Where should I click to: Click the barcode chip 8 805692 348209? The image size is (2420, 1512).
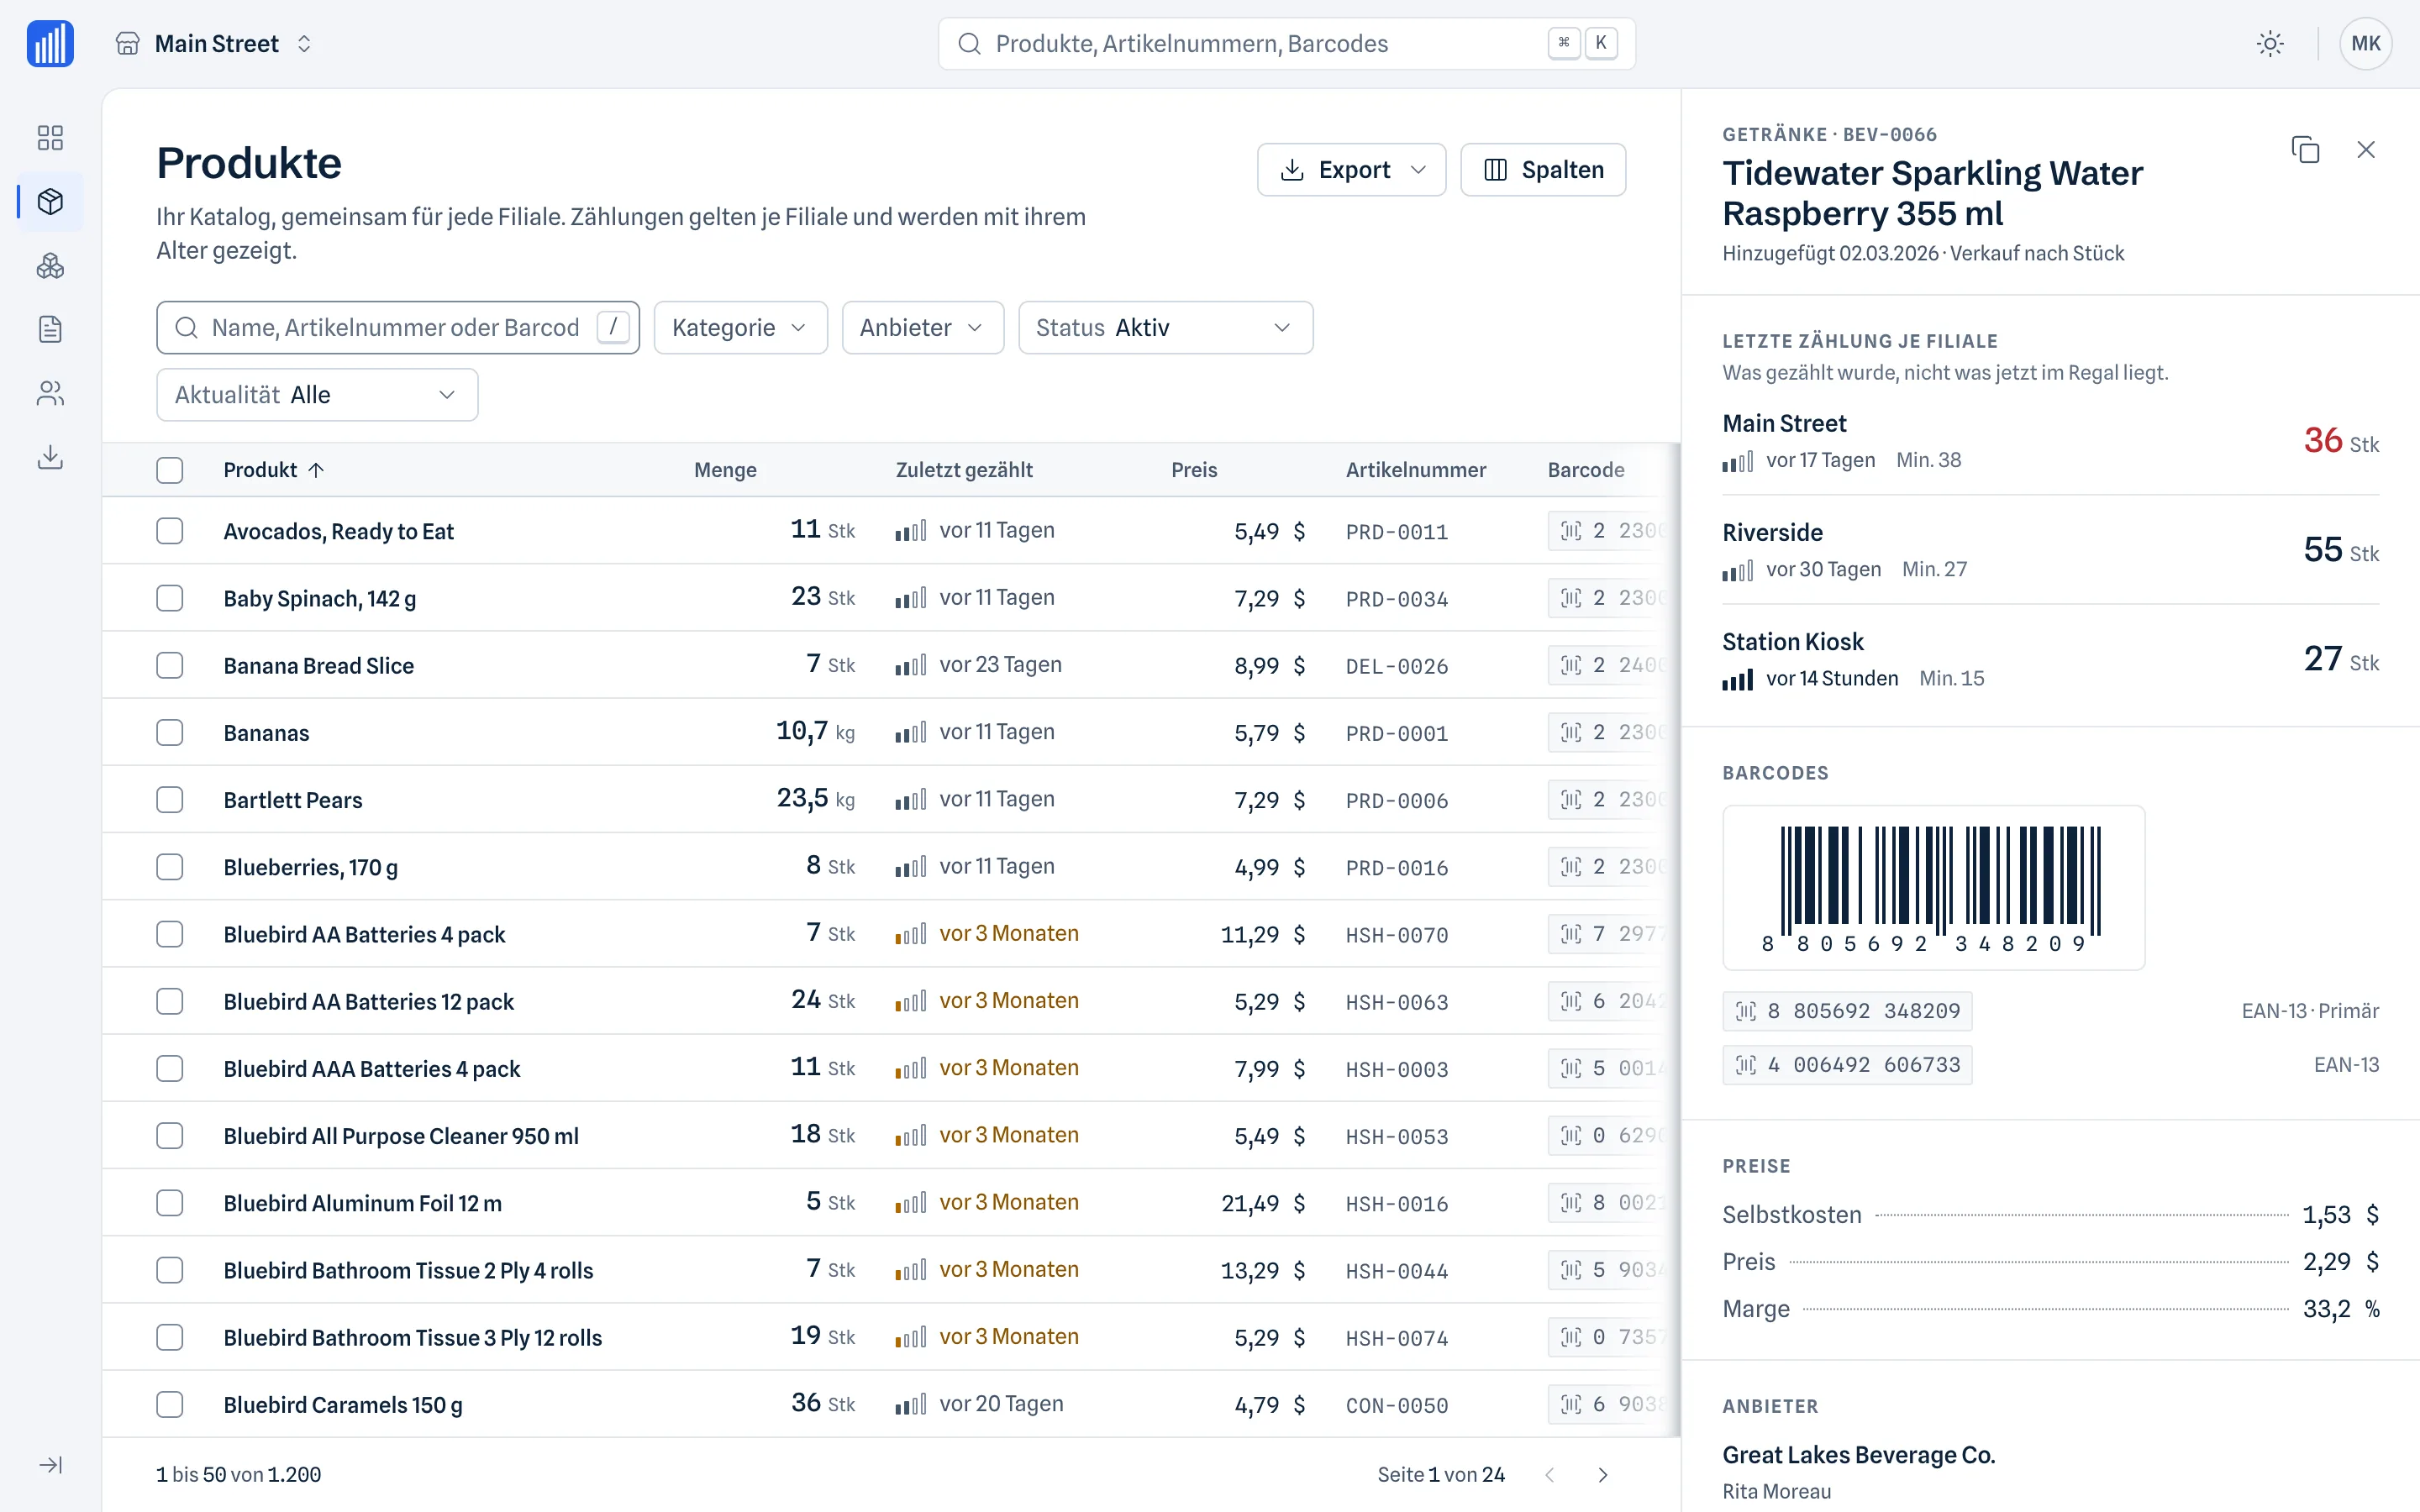point(1847,1011)
